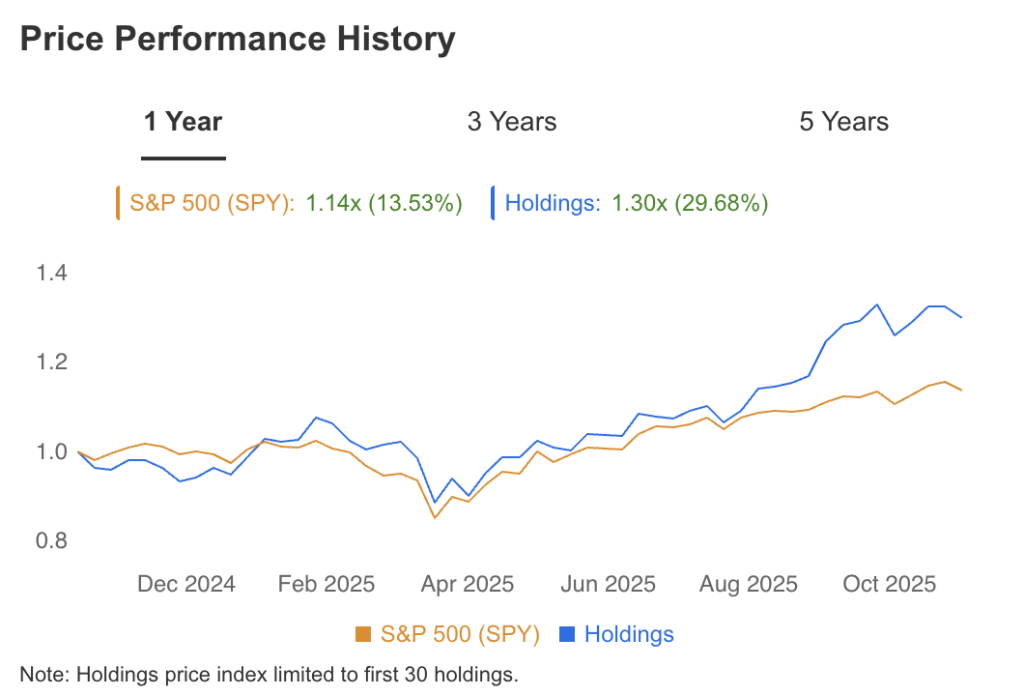Toggle the S&P 500 (SPY) legend entry
The height and width of the screenshot is (696, 1024).
click(459, 634)
